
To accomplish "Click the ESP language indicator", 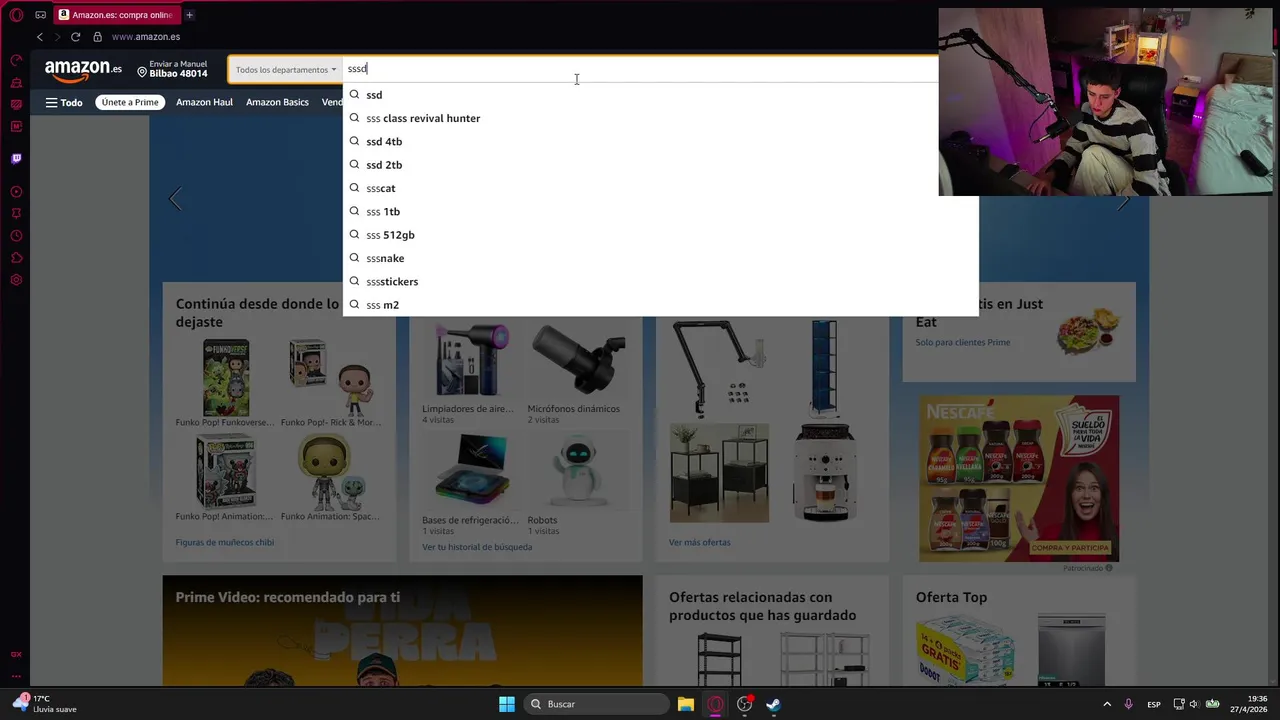I will pyautogui.click(x=1154, y=704).
